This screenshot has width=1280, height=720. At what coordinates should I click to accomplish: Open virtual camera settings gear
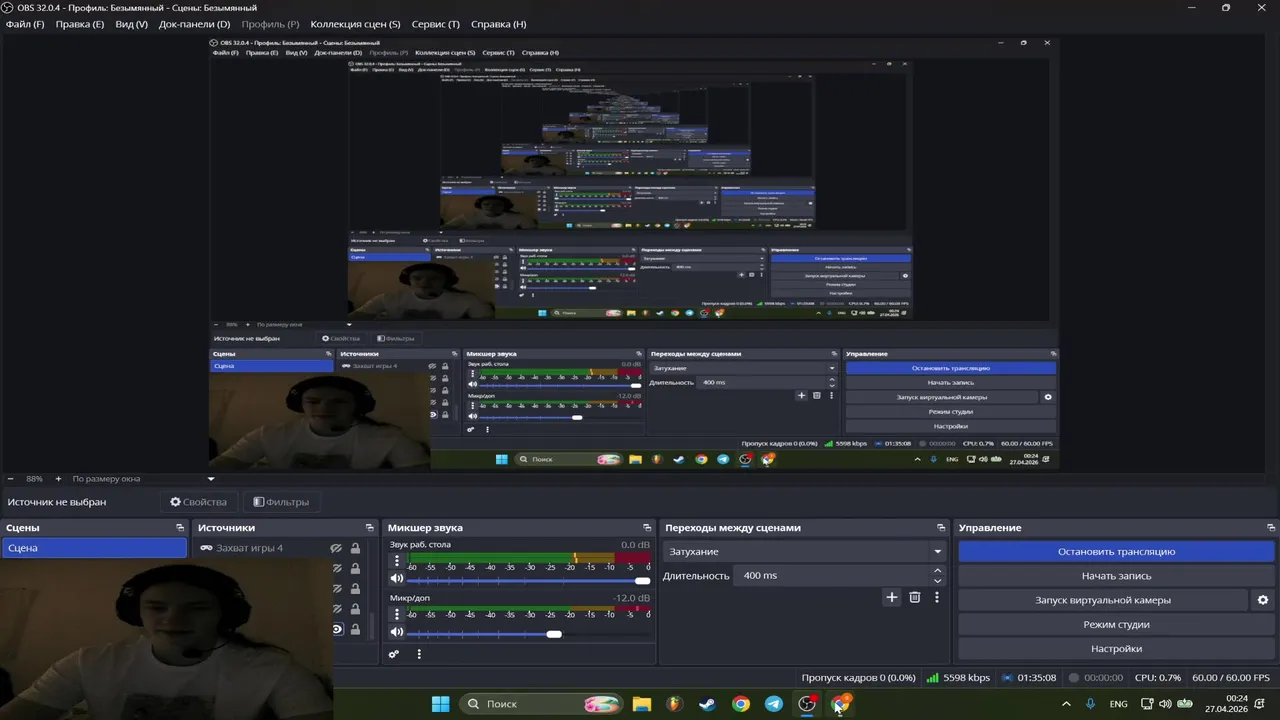click(x=1263, y=600)
